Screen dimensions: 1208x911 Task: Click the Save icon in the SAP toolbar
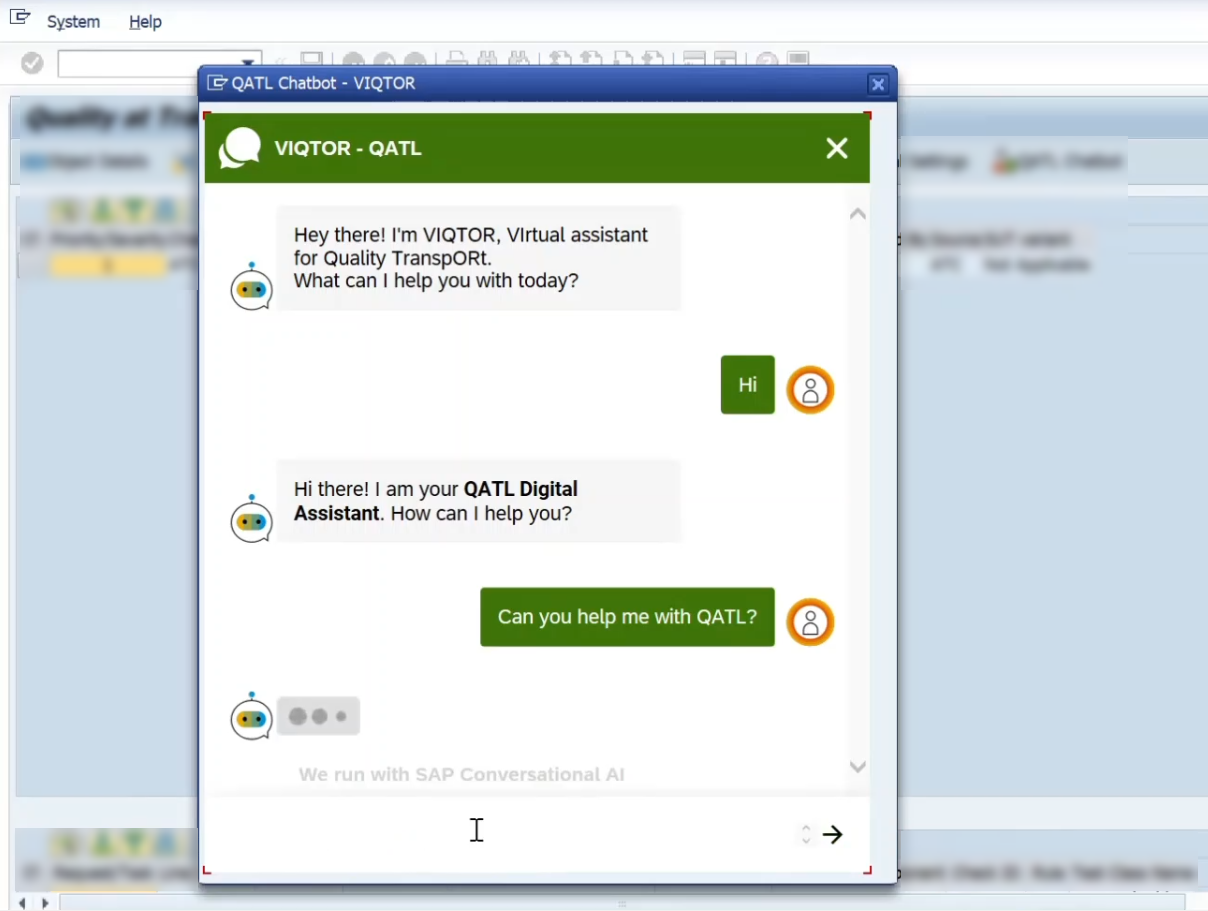(311, 61)
